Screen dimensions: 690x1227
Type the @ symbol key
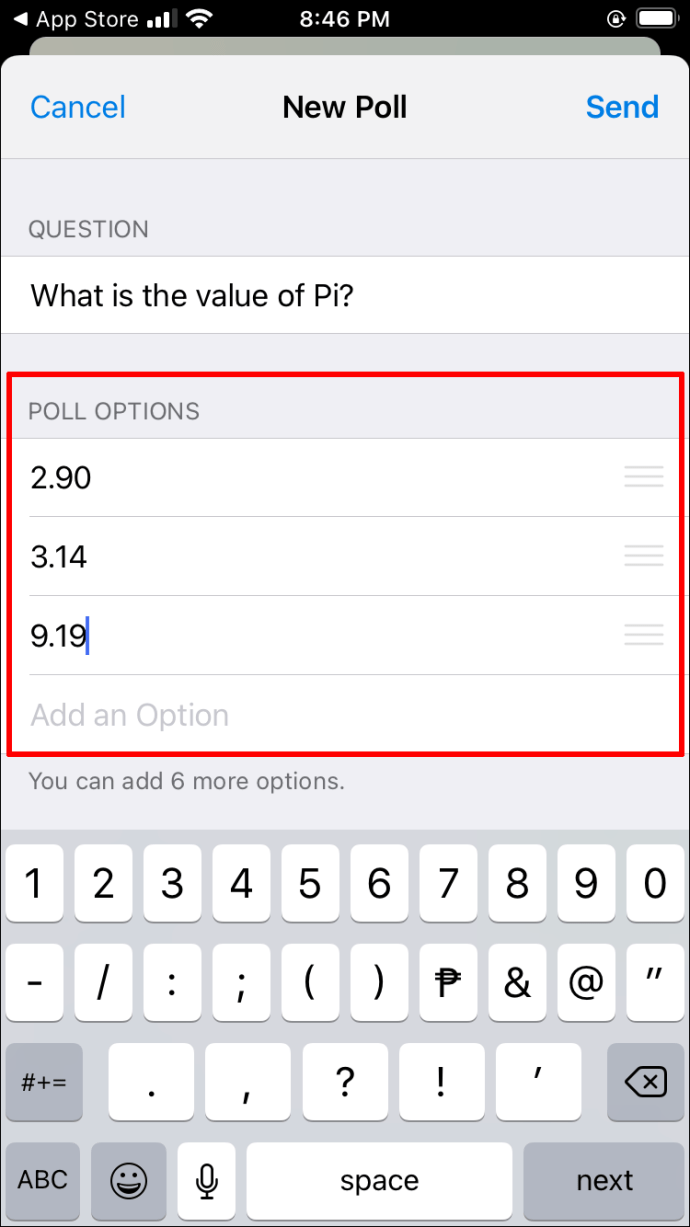585,983
